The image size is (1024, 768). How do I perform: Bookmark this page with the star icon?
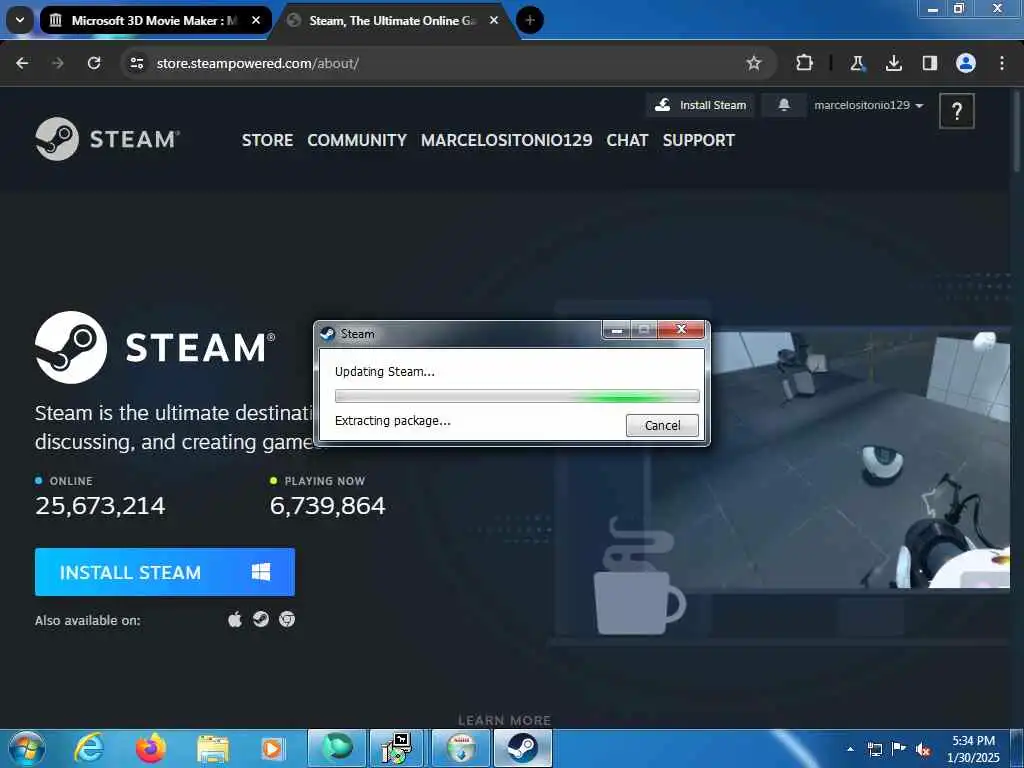754,63
